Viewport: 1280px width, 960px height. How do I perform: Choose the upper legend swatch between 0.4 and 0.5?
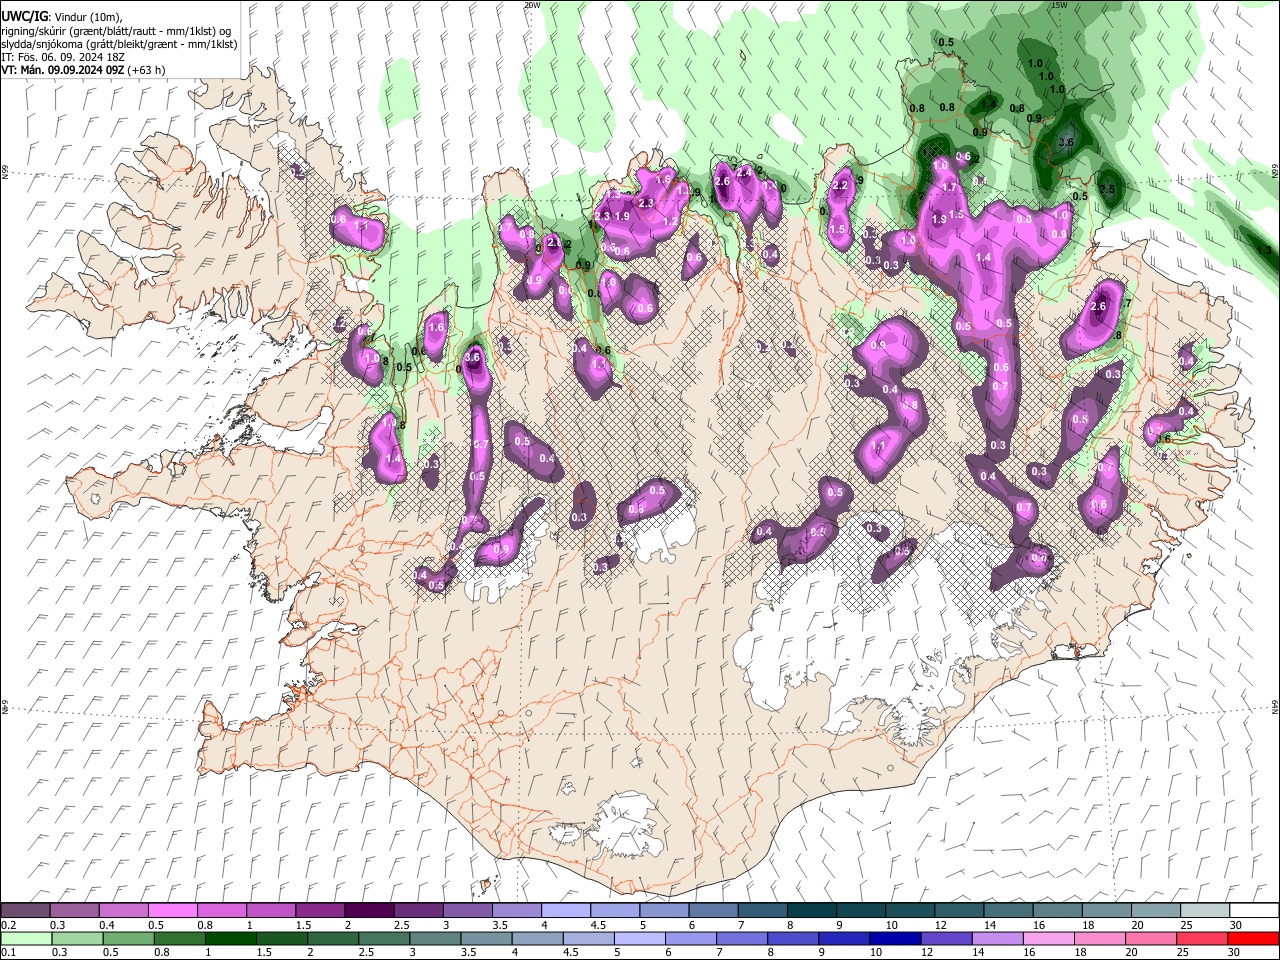click(x=124, y=910)
